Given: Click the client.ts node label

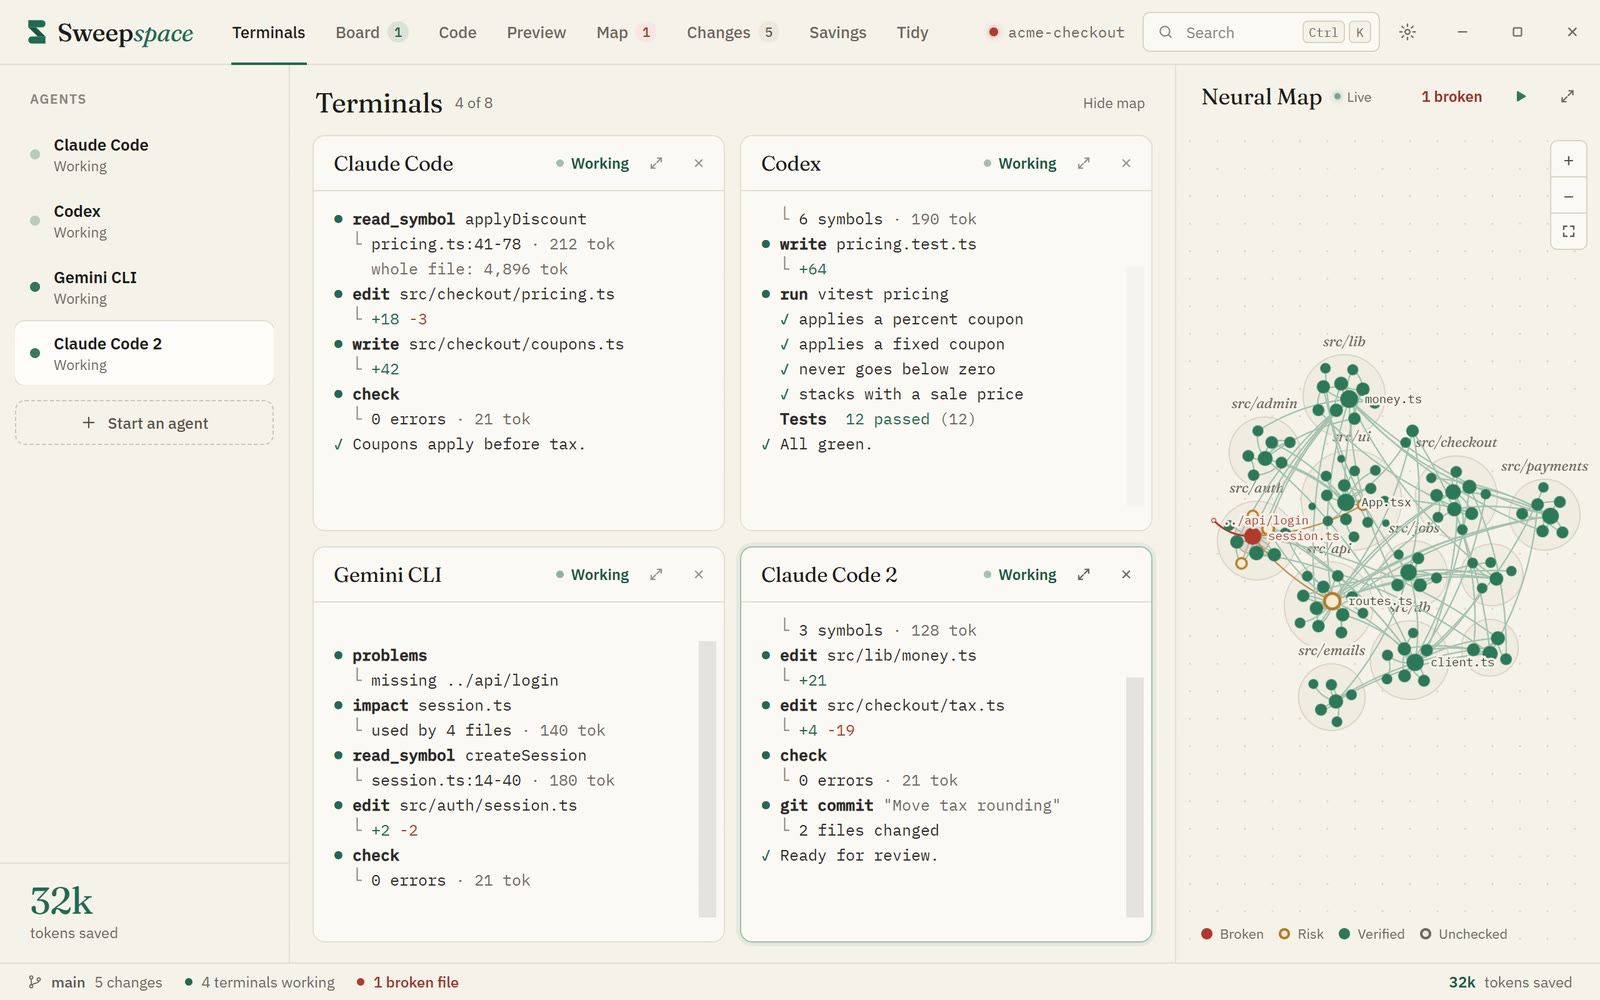Looking at the screenshot, I should (1462, 662).
